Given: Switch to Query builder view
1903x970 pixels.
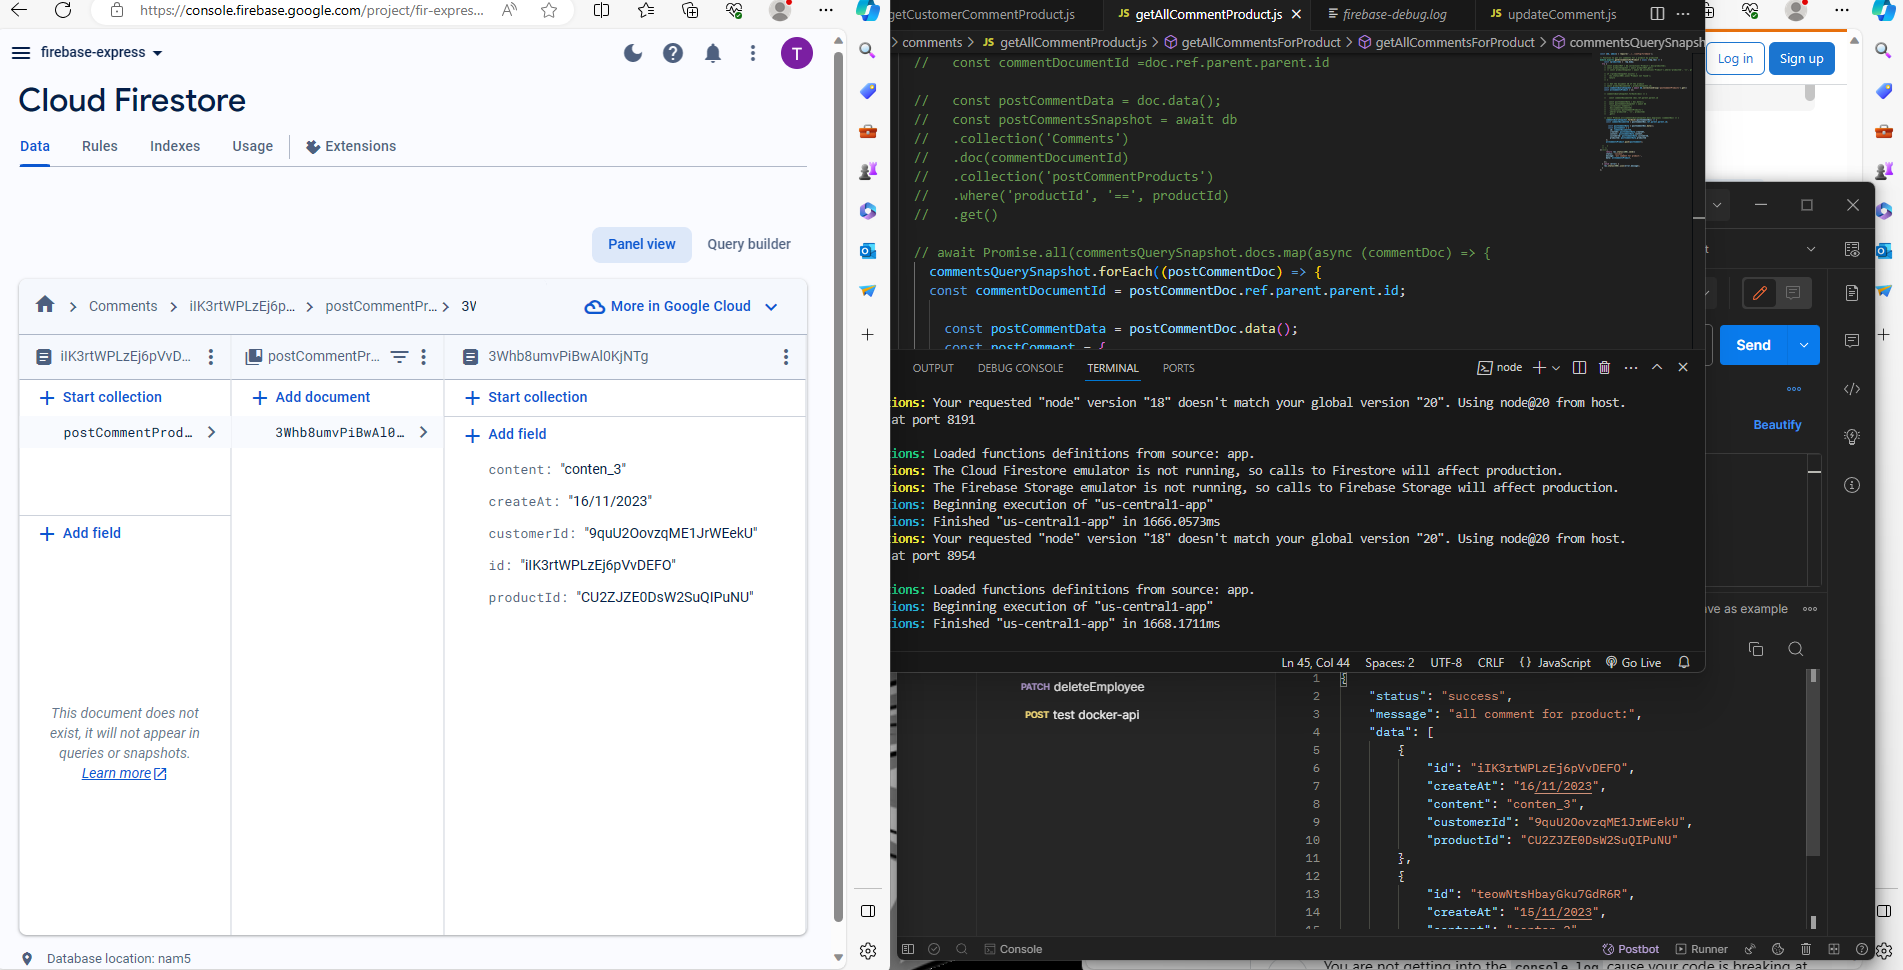Looking at the screenshot, I should tap(748, 244).
